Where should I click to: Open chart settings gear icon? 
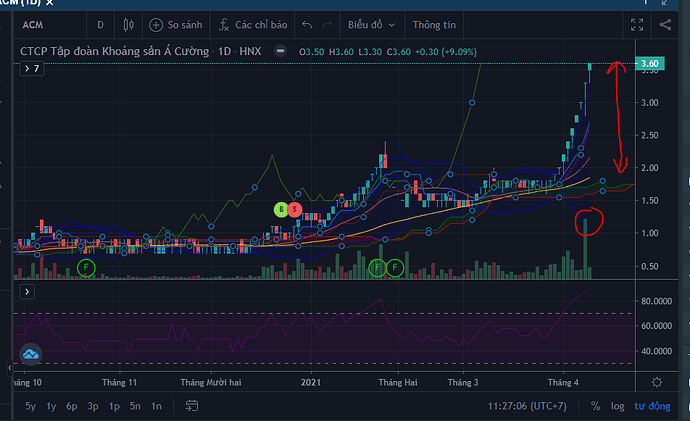pos(657,382)
